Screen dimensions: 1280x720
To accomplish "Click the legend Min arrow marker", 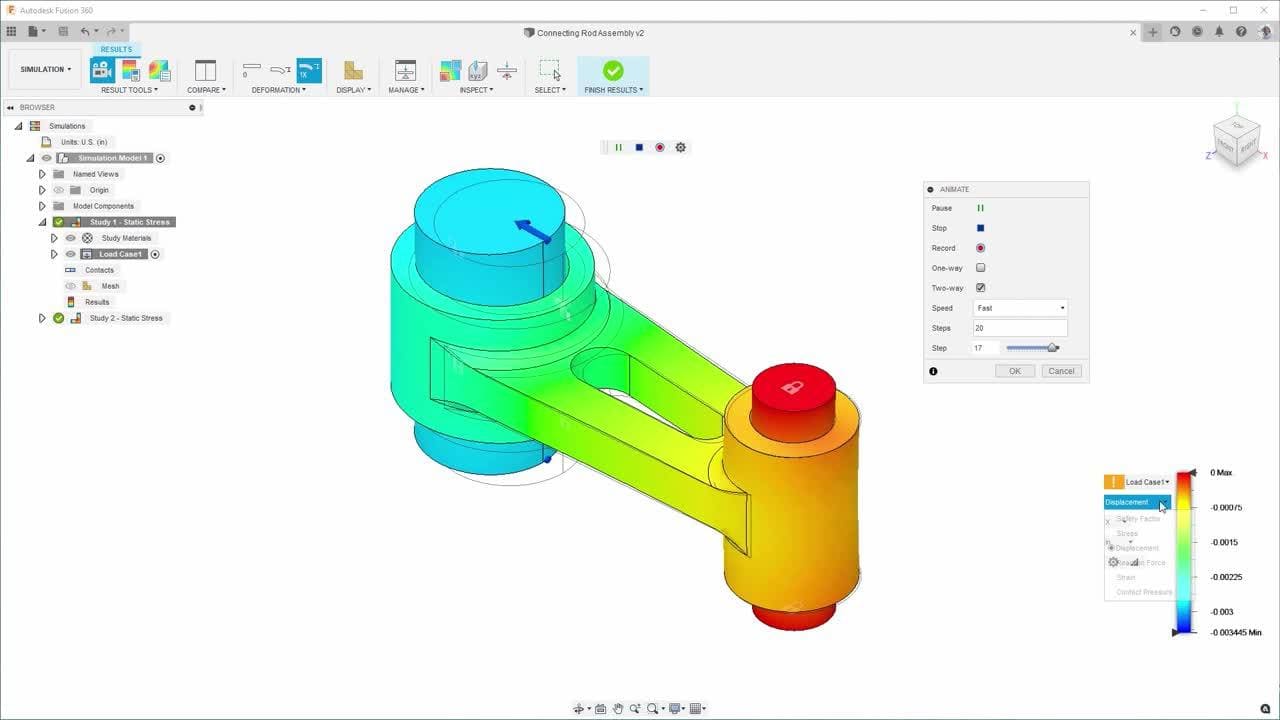I will point(1176,632).
